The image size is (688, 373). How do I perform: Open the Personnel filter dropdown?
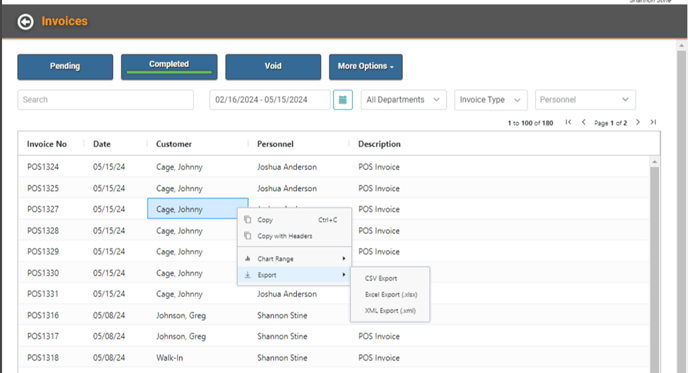pos(585,100)
